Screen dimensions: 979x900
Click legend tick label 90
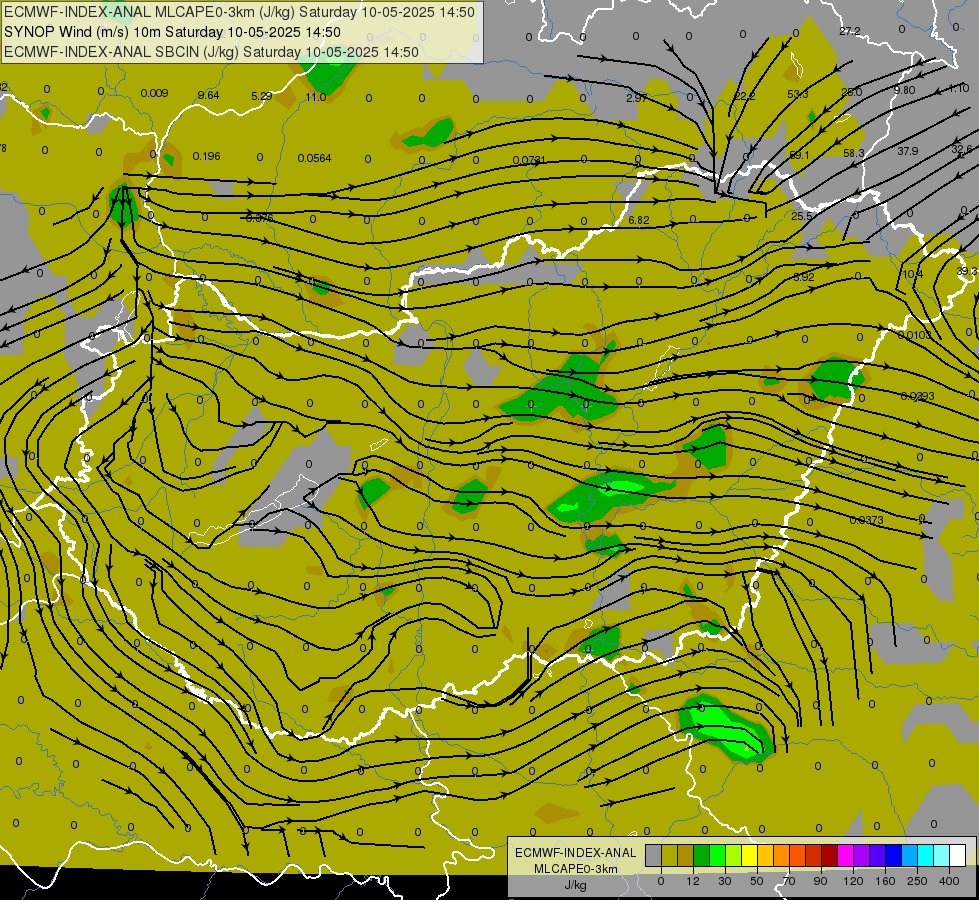pos(820,881)
